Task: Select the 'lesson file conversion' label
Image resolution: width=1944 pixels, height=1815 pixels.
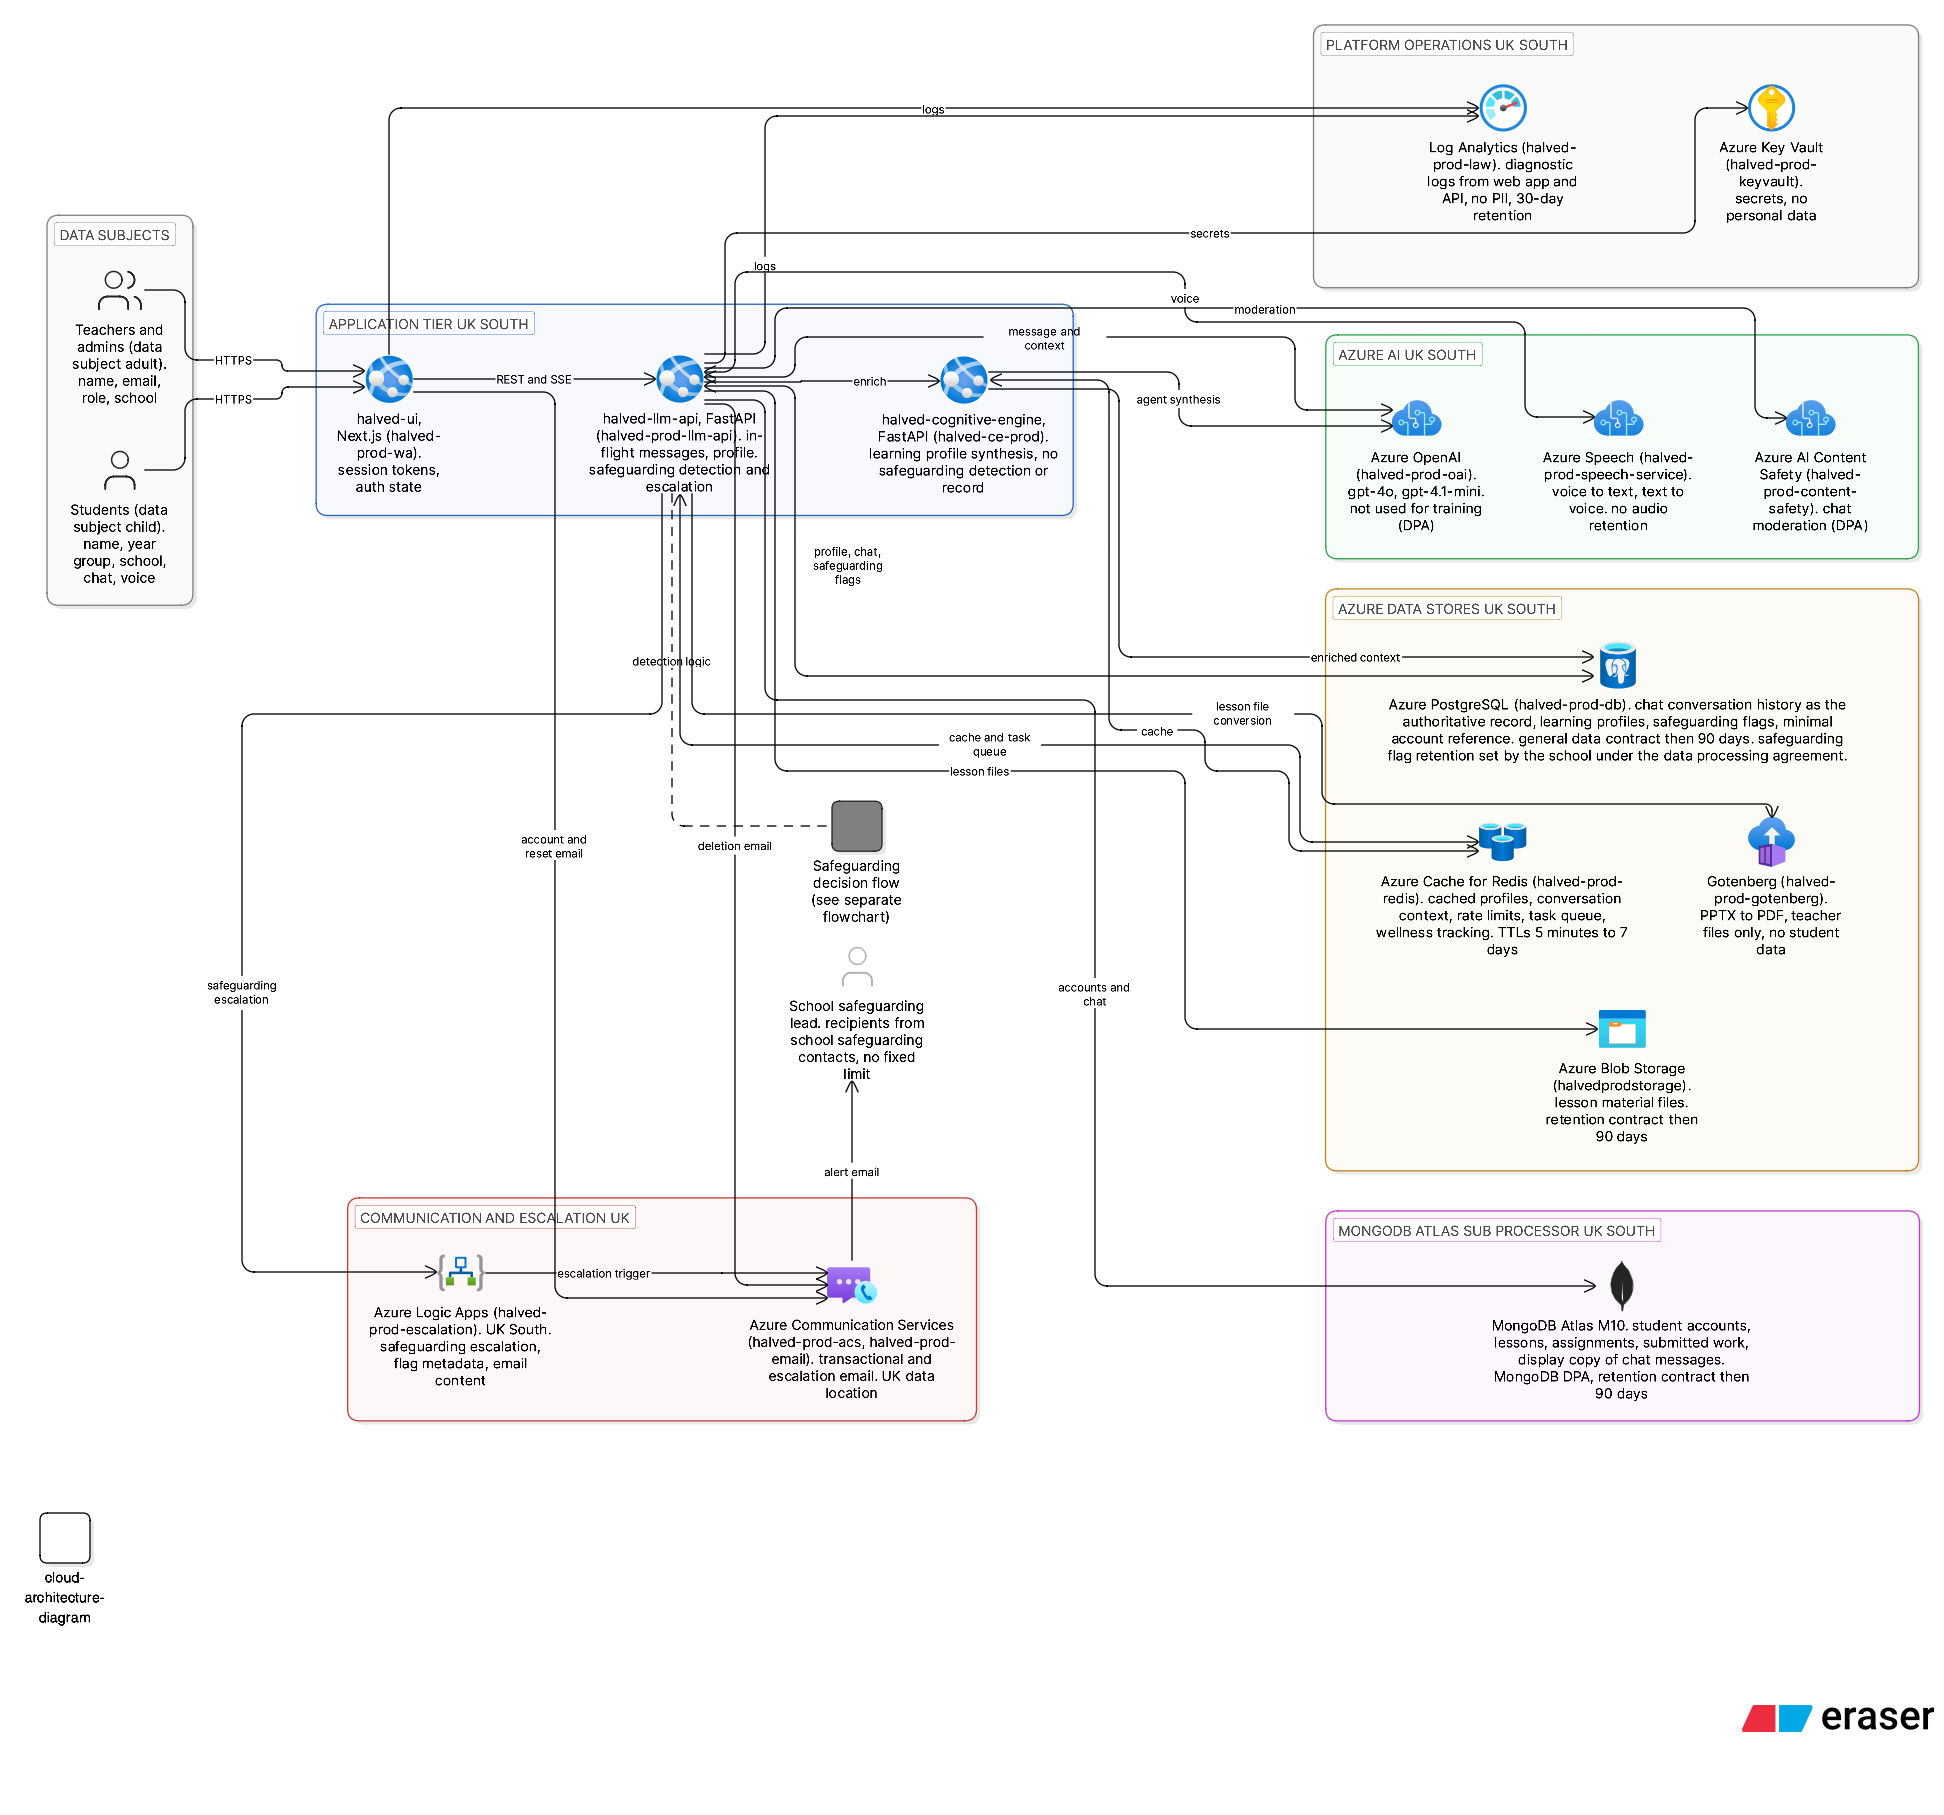Action: pos(1242,714)
